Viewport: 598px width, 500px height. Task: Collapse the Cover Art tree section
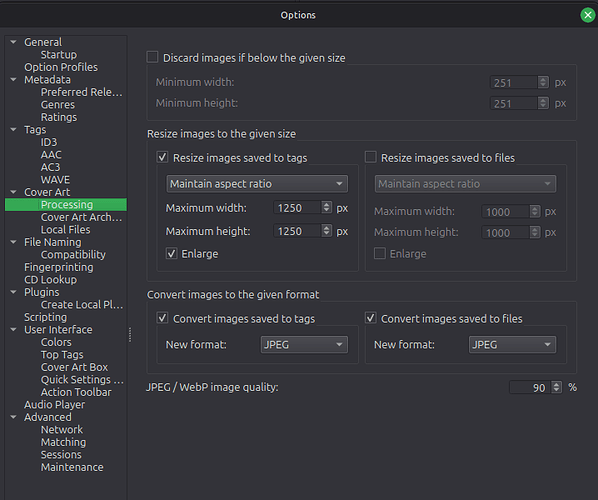coord(13,192)
